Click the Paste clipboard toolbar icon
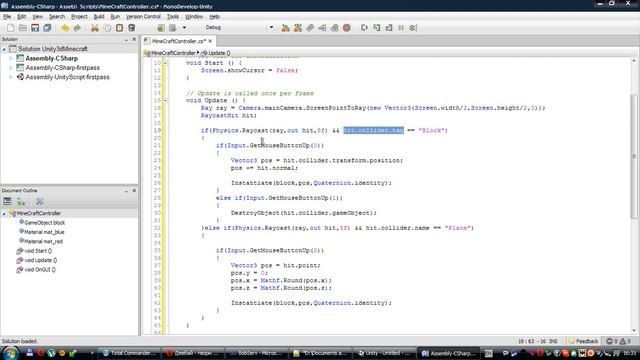 [x=119, y=28]
